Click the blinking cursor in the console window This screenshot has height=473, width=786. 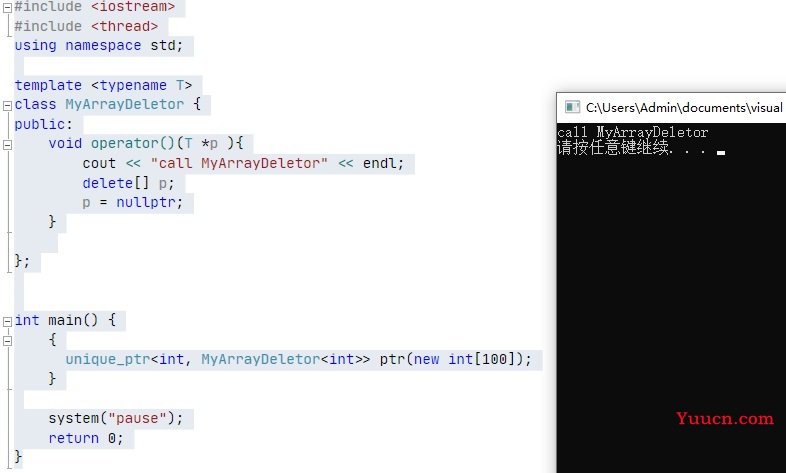[721, 153]
